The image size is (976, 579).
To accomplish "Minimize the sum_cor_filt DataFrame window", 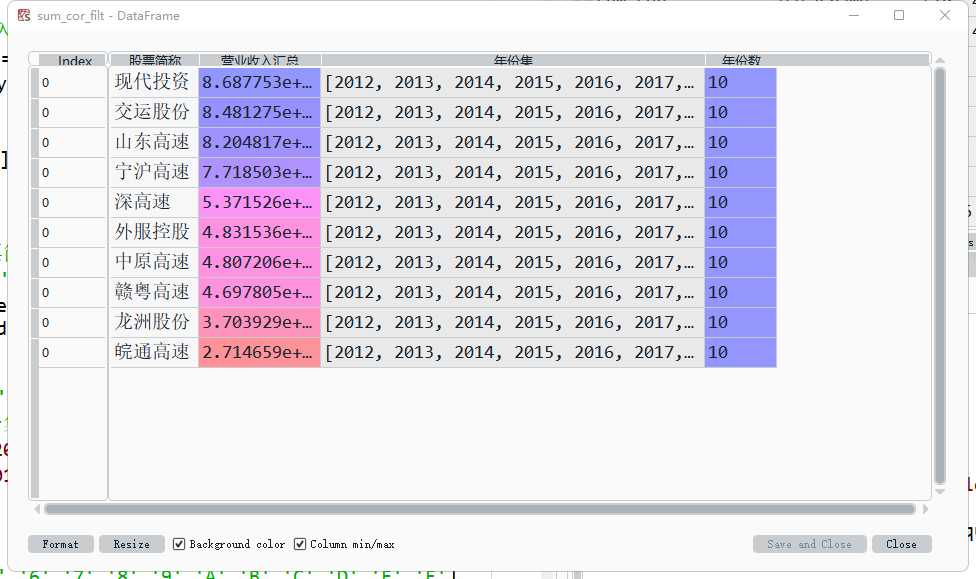I will click(854, 15).
